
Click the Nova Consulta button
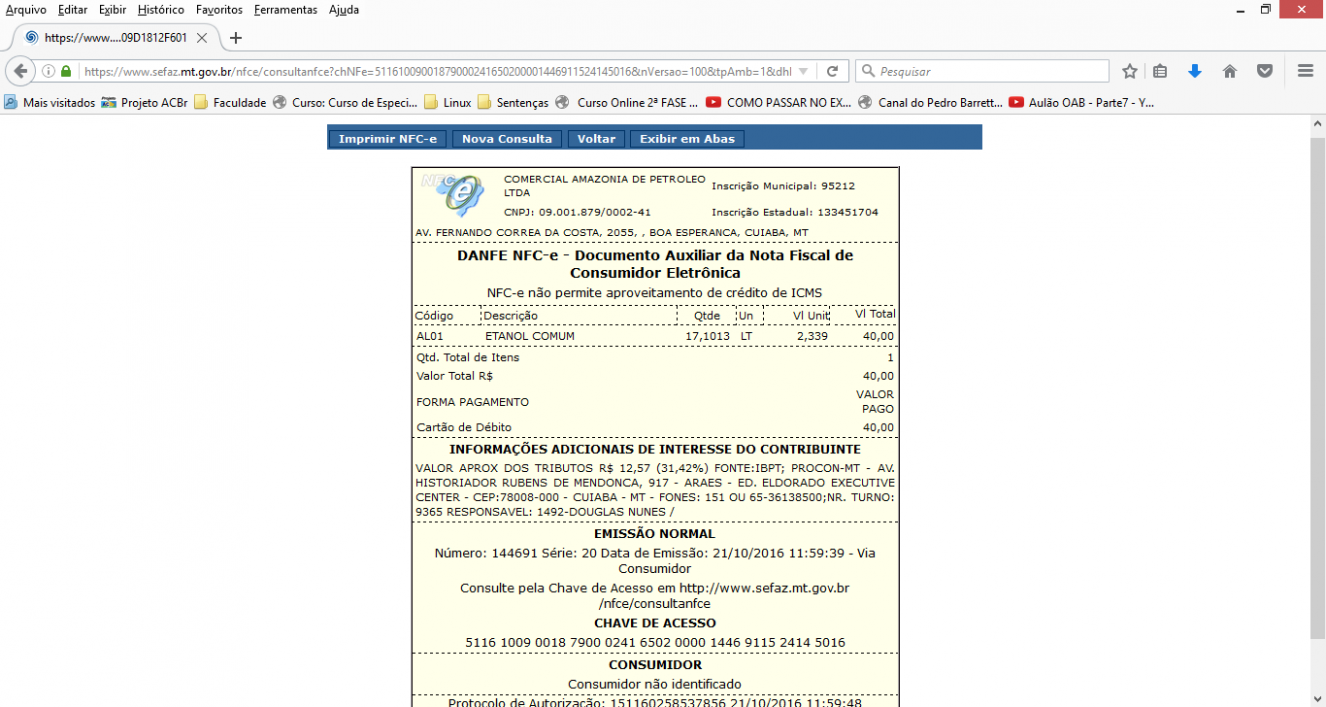point(507,139)
